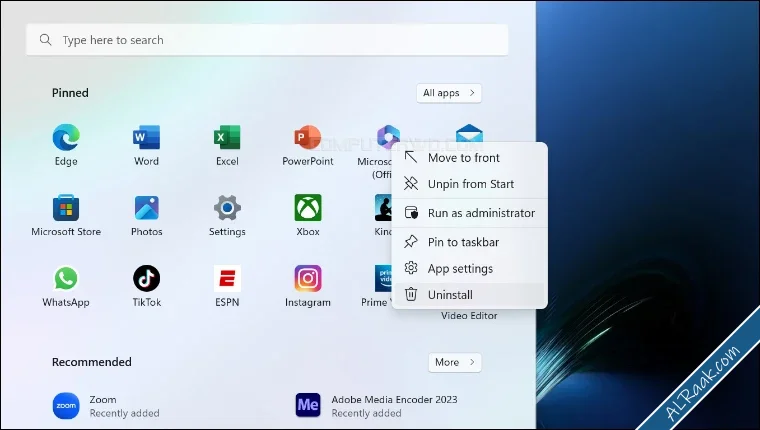Select Unpin from Start

(x=469, y=184)
